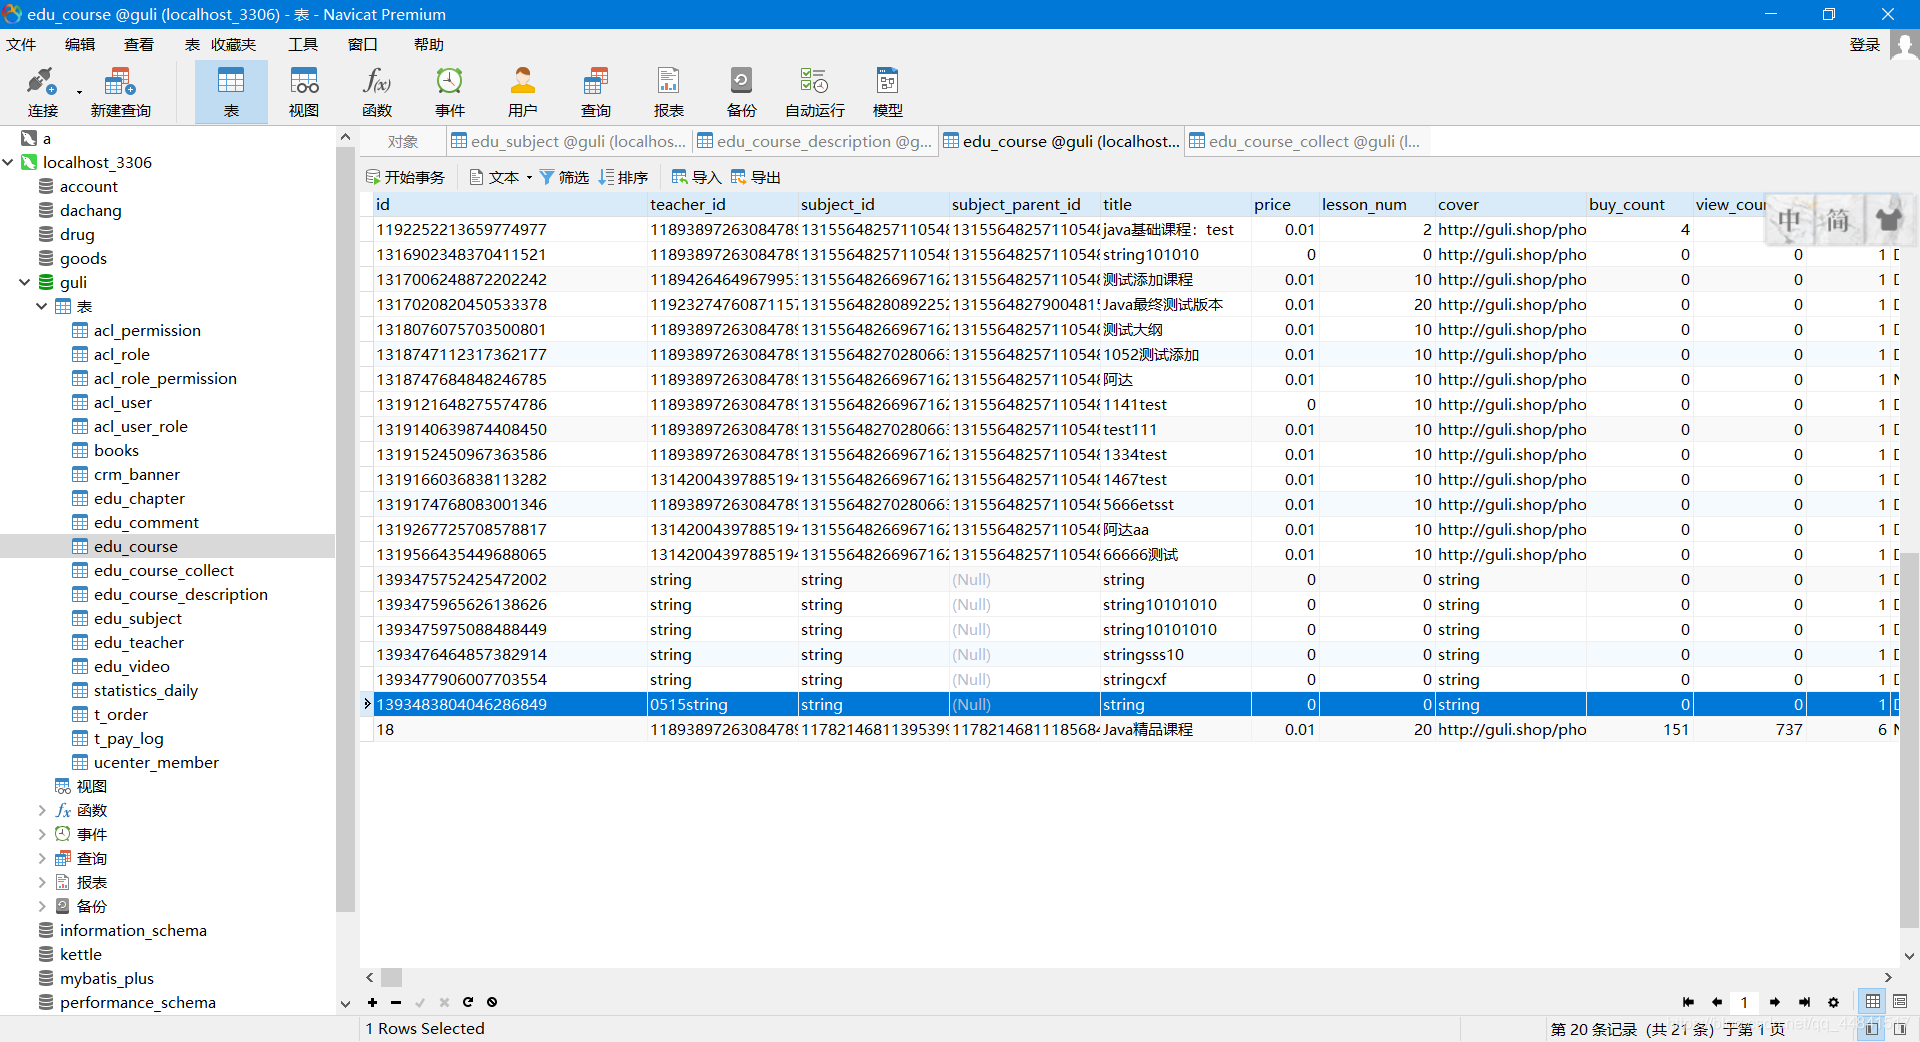1920x1042 pixels.
Task: Select the 表 (Table) toolbar icon
Action: (x=231, y=92)
